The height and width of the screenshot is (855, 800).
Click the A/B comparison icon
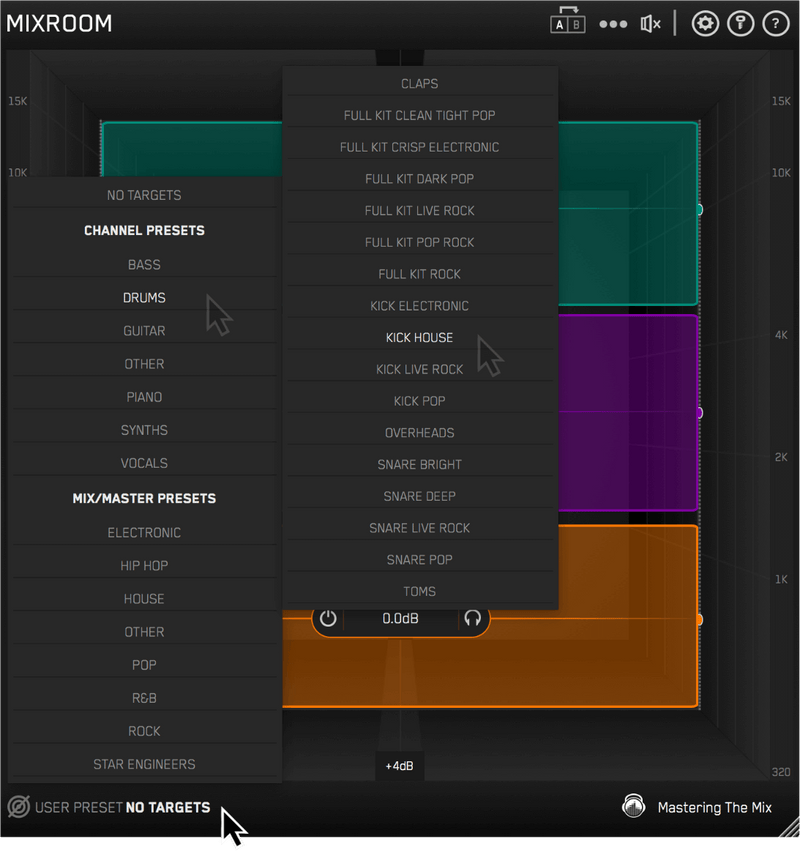(567, 22)
